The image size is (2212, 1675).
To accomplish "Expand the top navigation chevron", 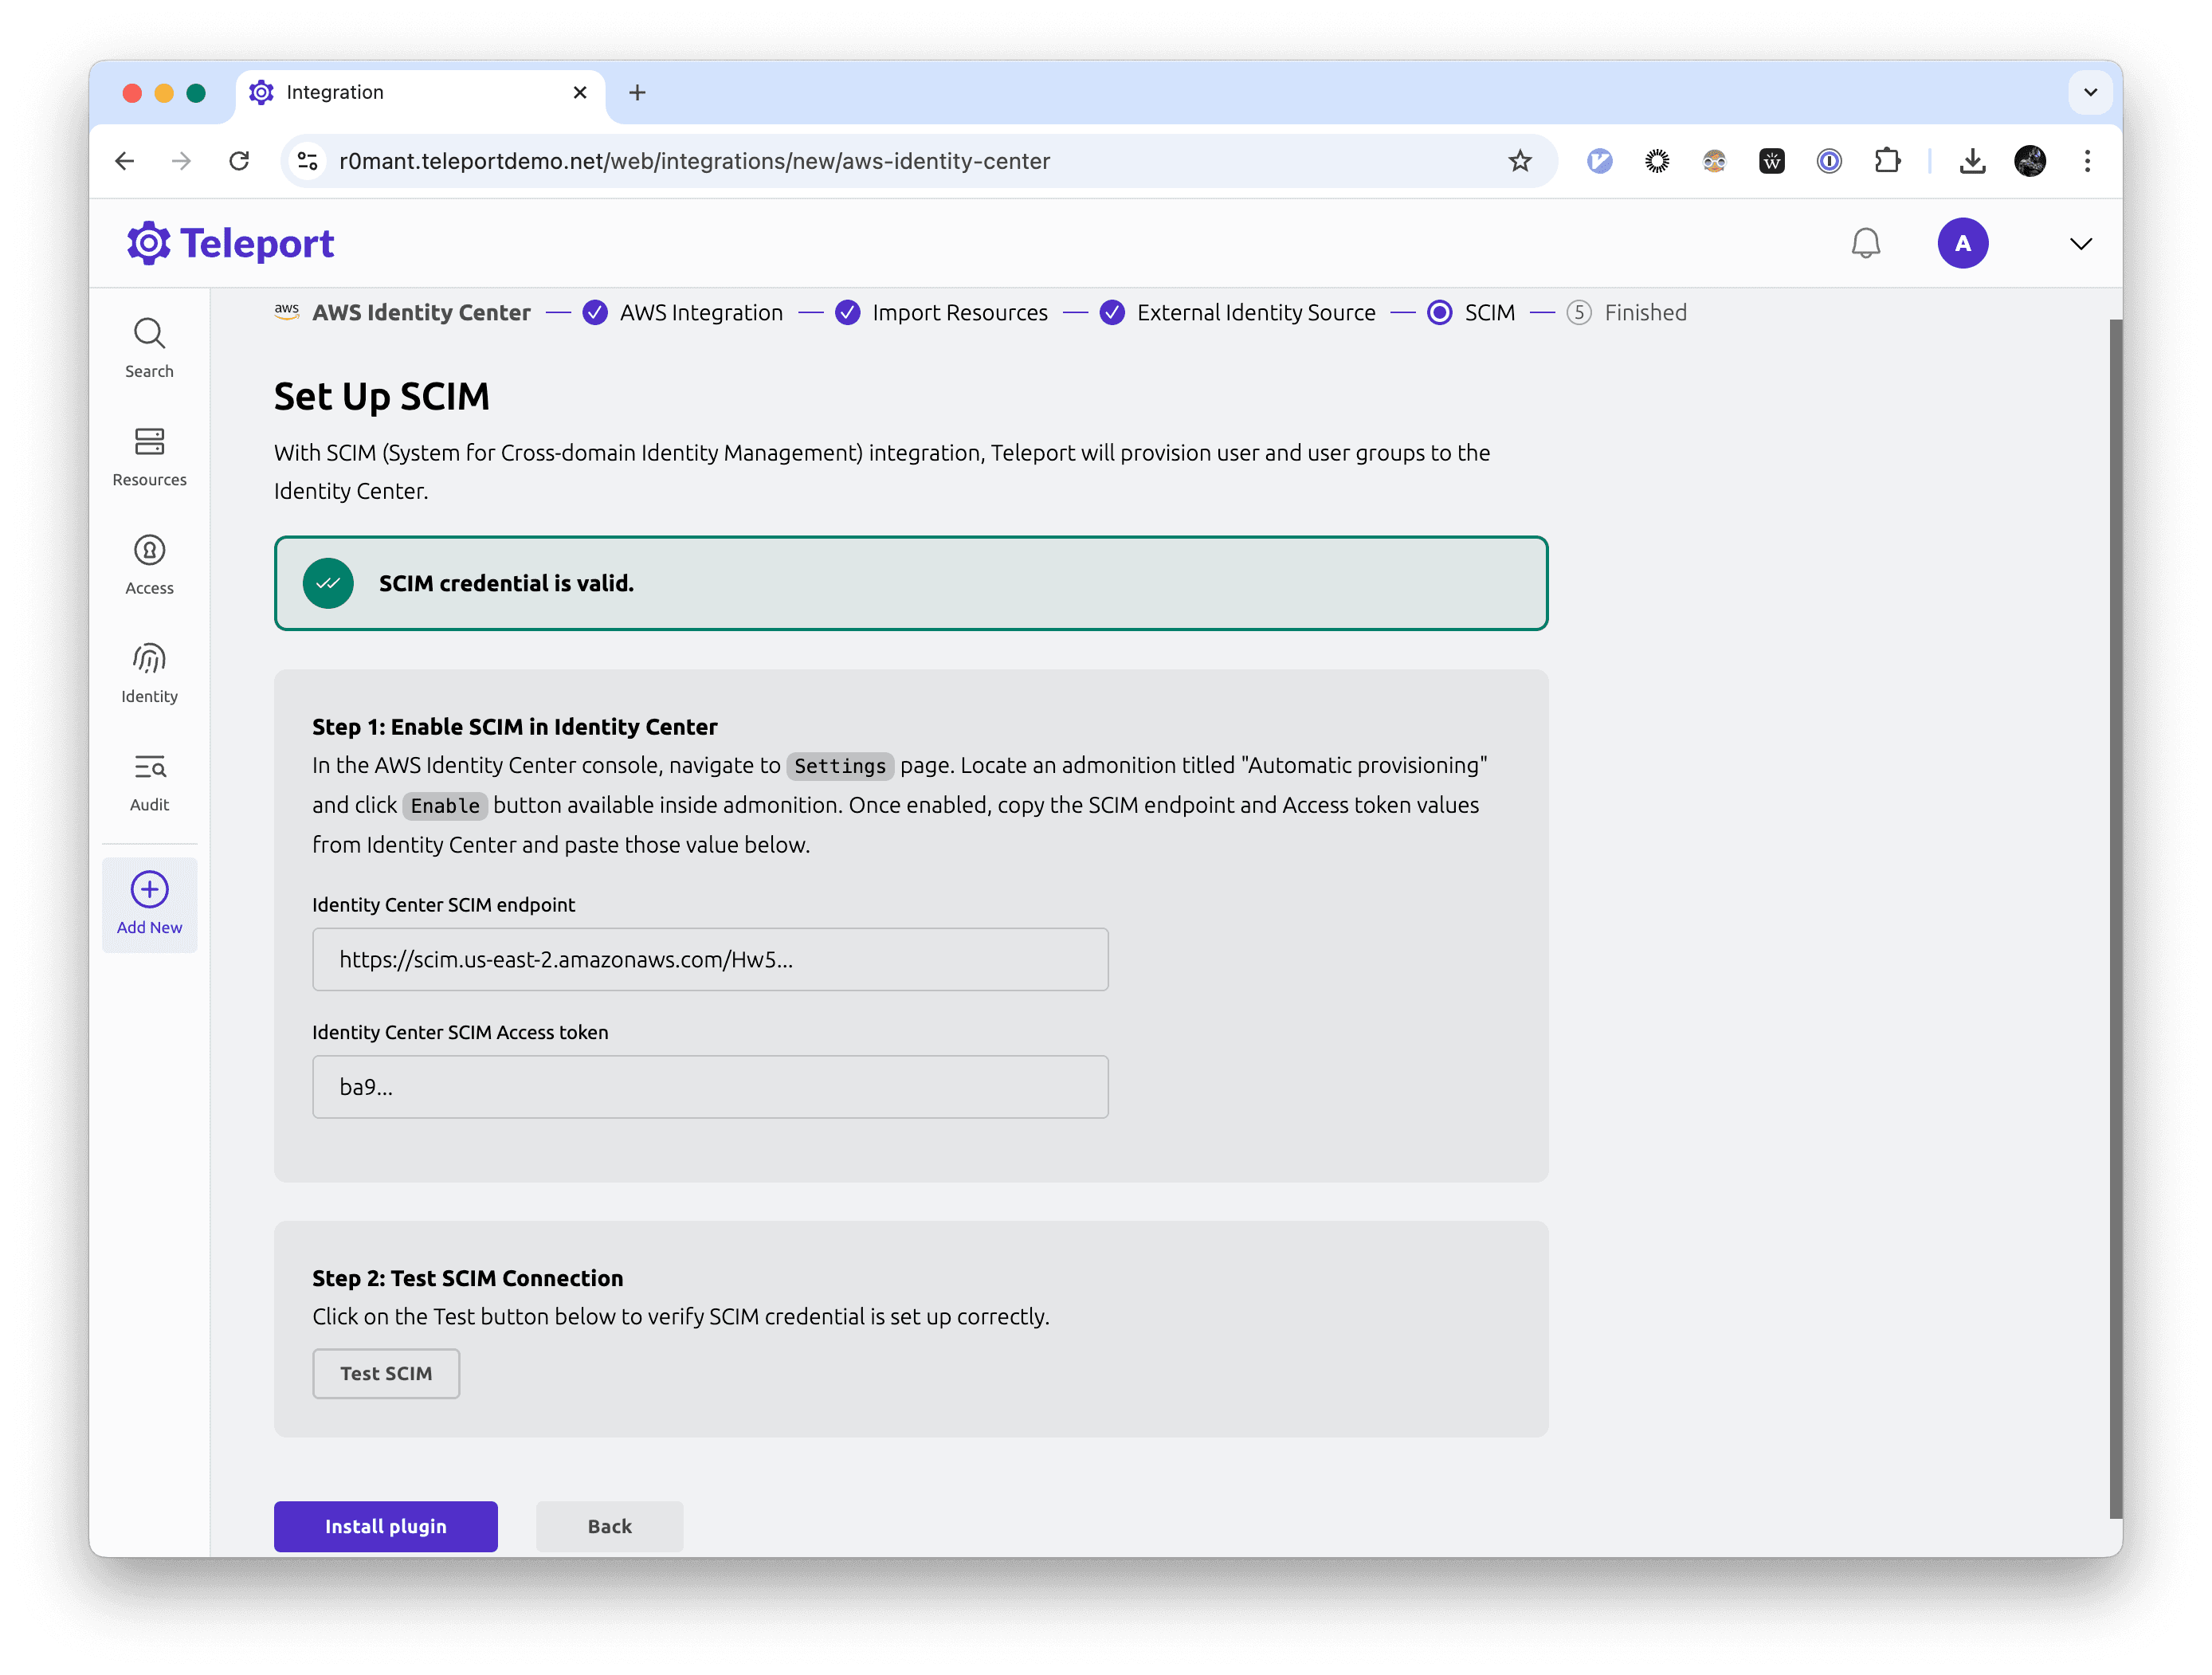I will [2082, 243].
